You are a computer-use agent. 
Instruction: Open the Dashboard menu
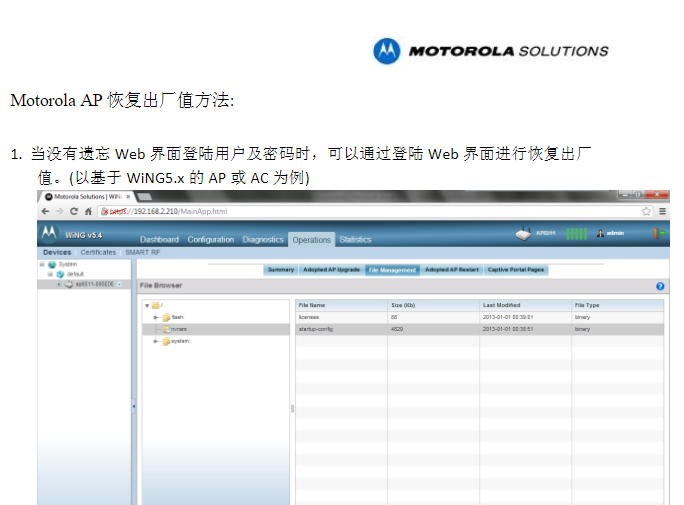pyautogui.click(x=159, y=239)
